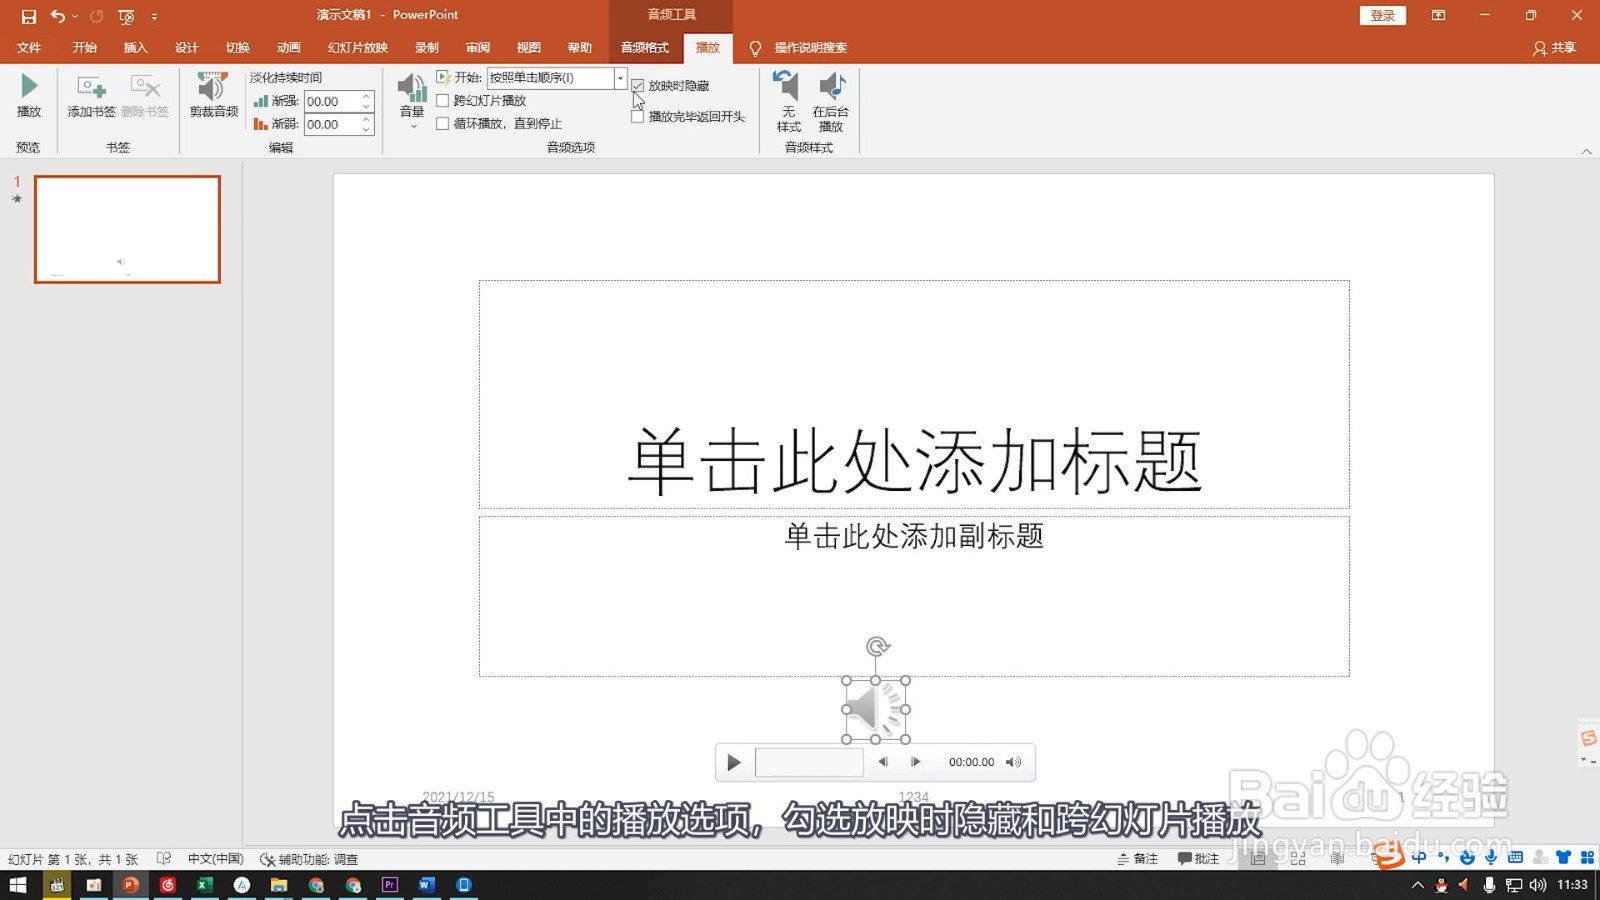Switch to the 播放 ribbon tab

707,47
